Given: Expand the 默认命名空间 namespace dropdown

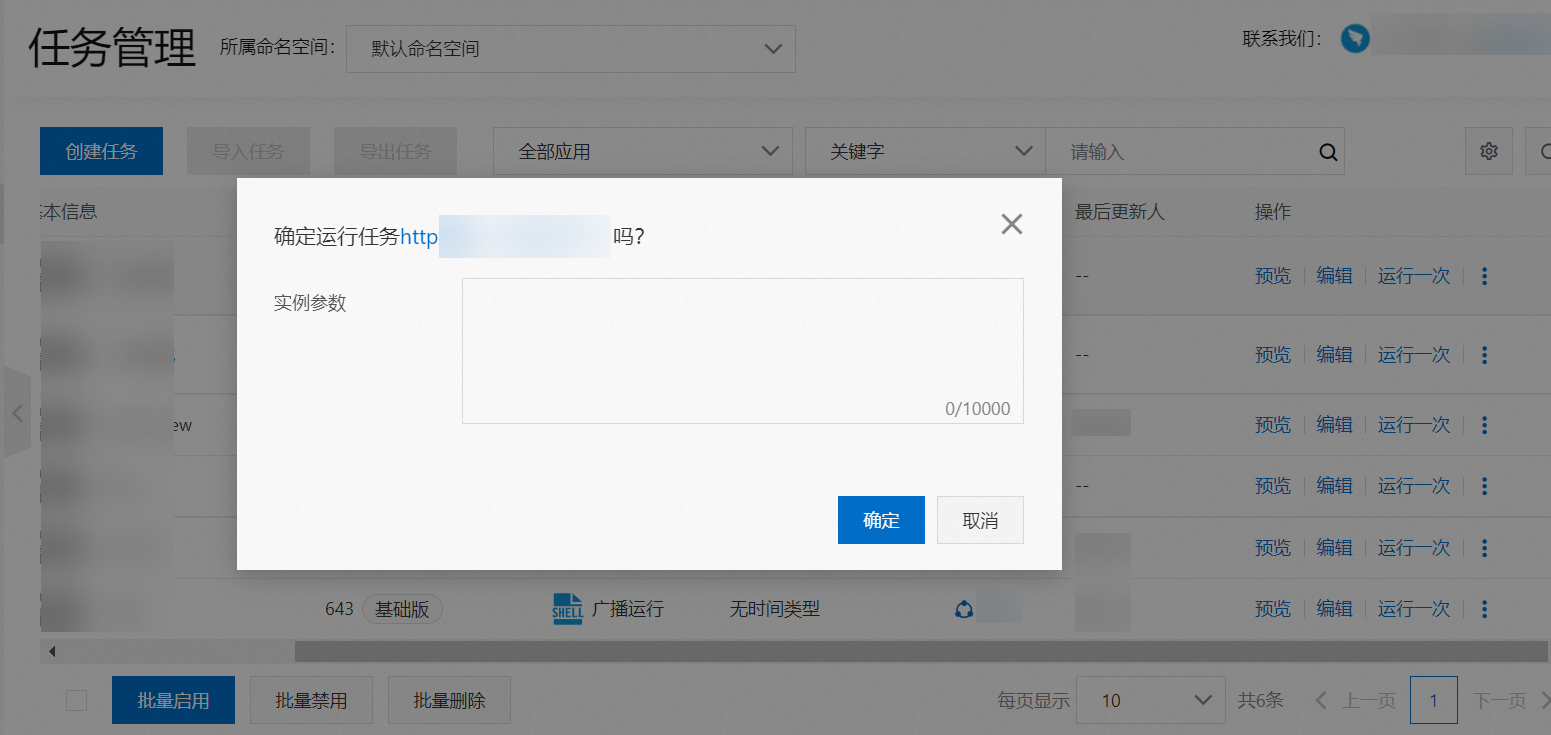Looking at the screenshot, I should 571,48.
